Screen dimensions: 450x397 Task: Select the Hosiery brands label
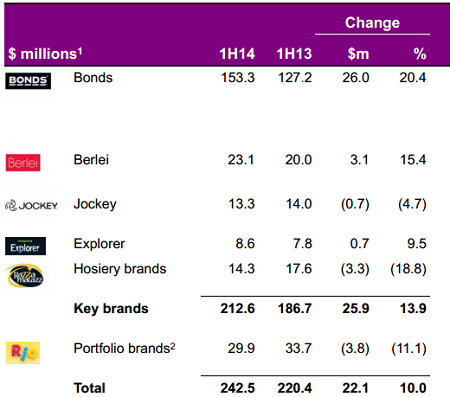tap(120, 269)
